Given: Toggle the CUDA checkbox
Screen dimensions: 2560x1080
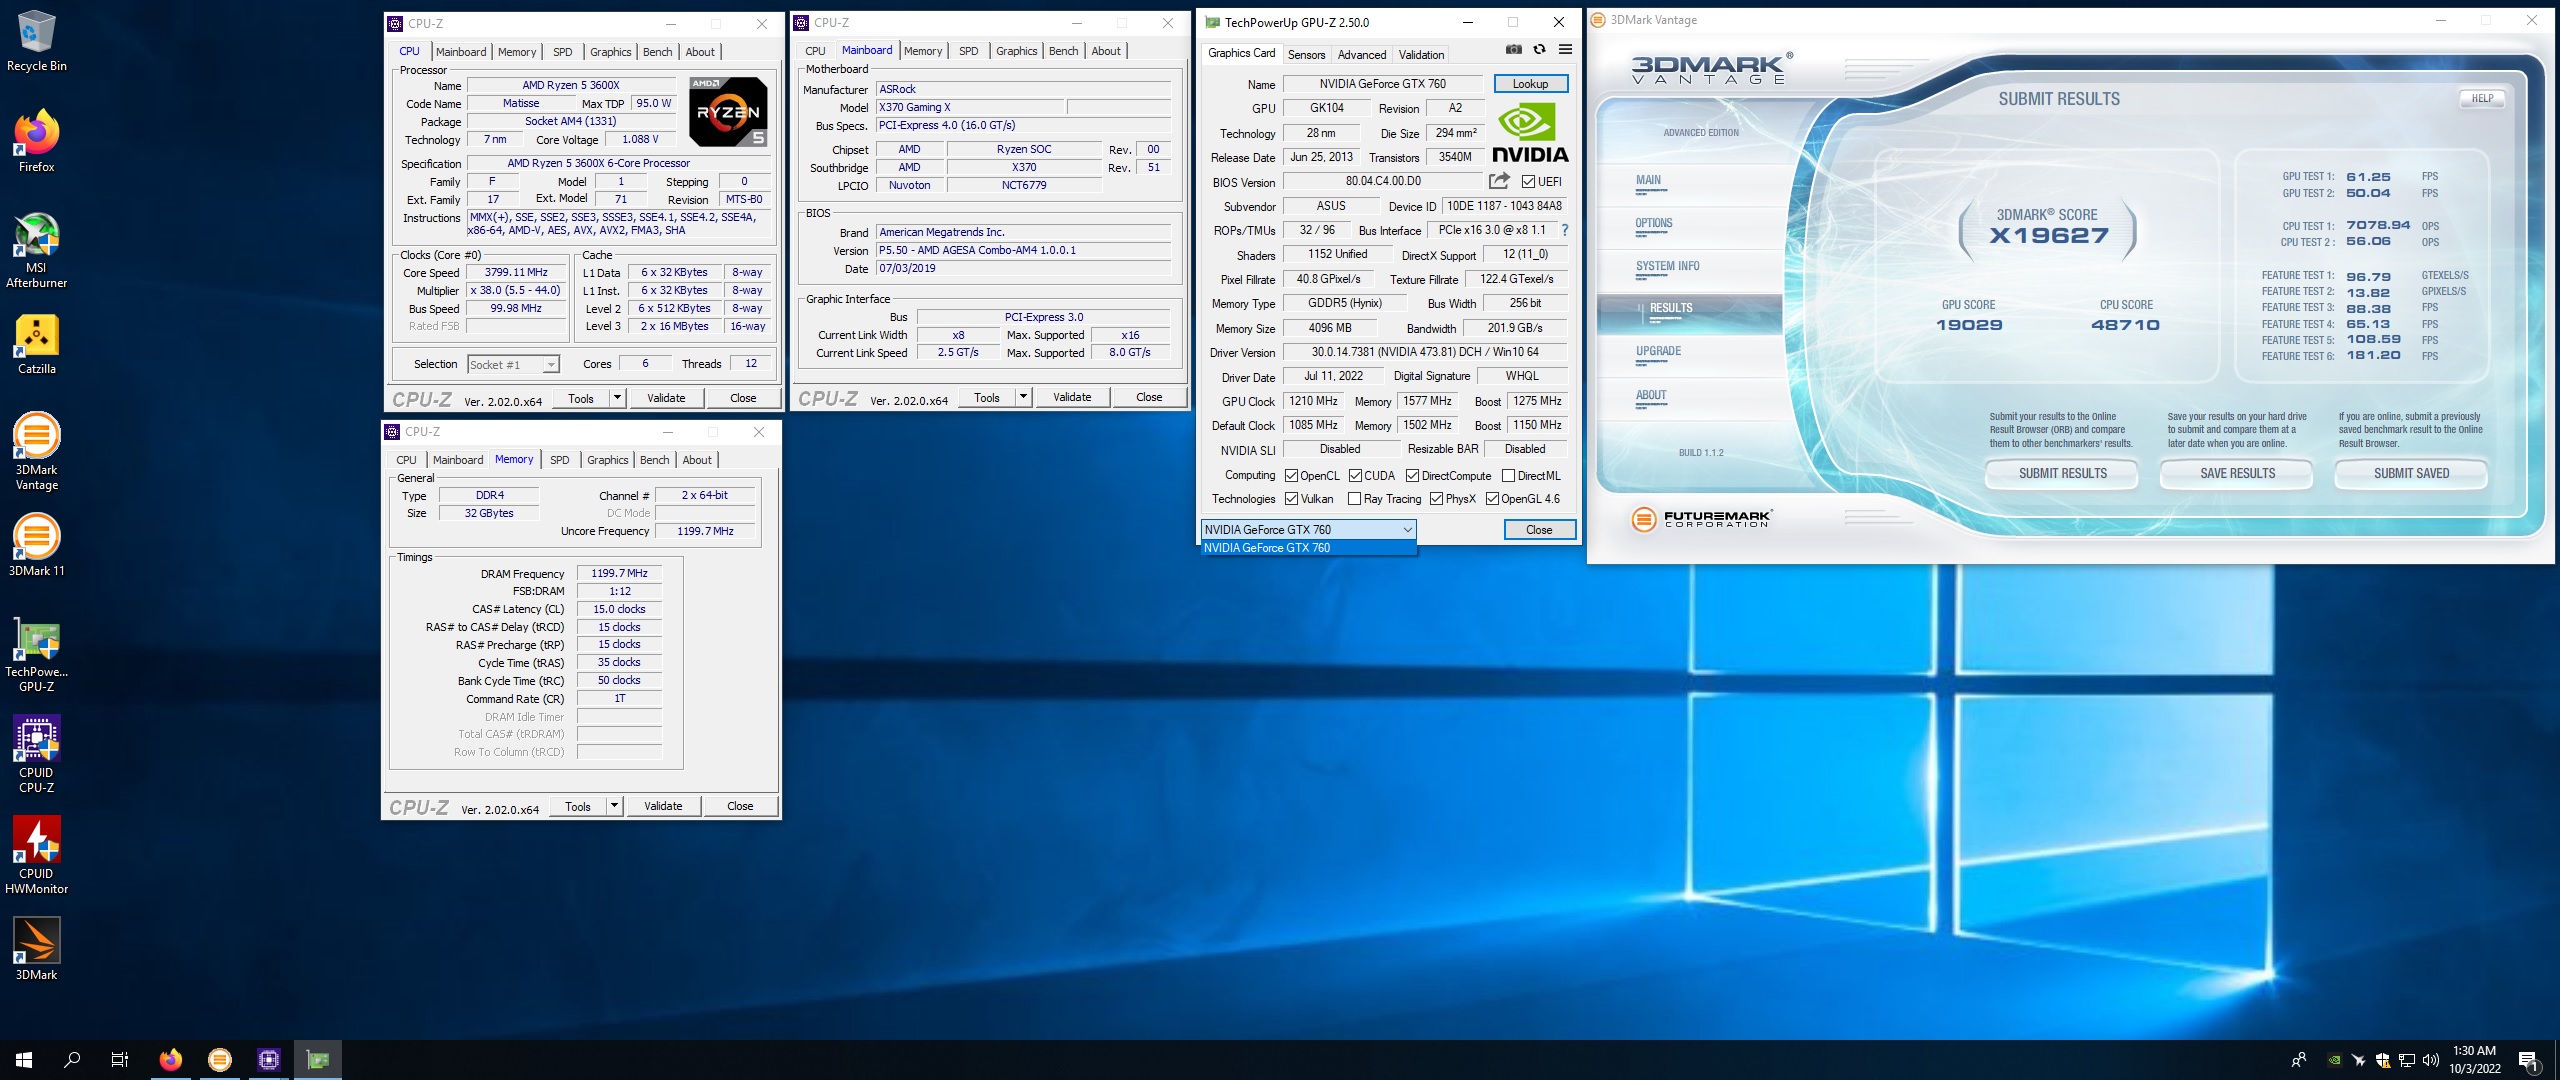Looking at the screenshot, I should (x=1355, y=476).
